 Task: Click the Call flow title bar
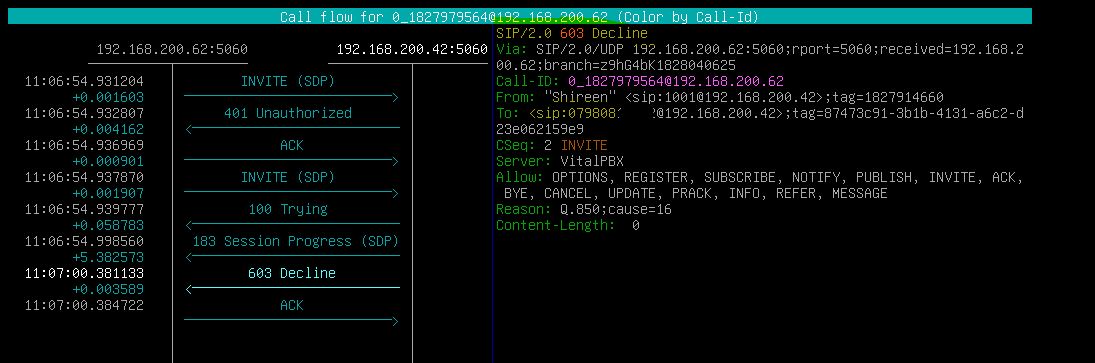(x=520, y=17)
